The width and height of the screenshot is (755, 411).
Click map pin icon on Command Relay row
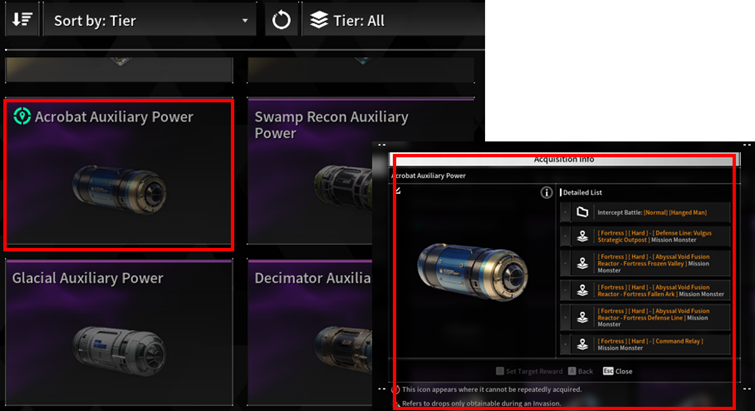coord(582,344)
